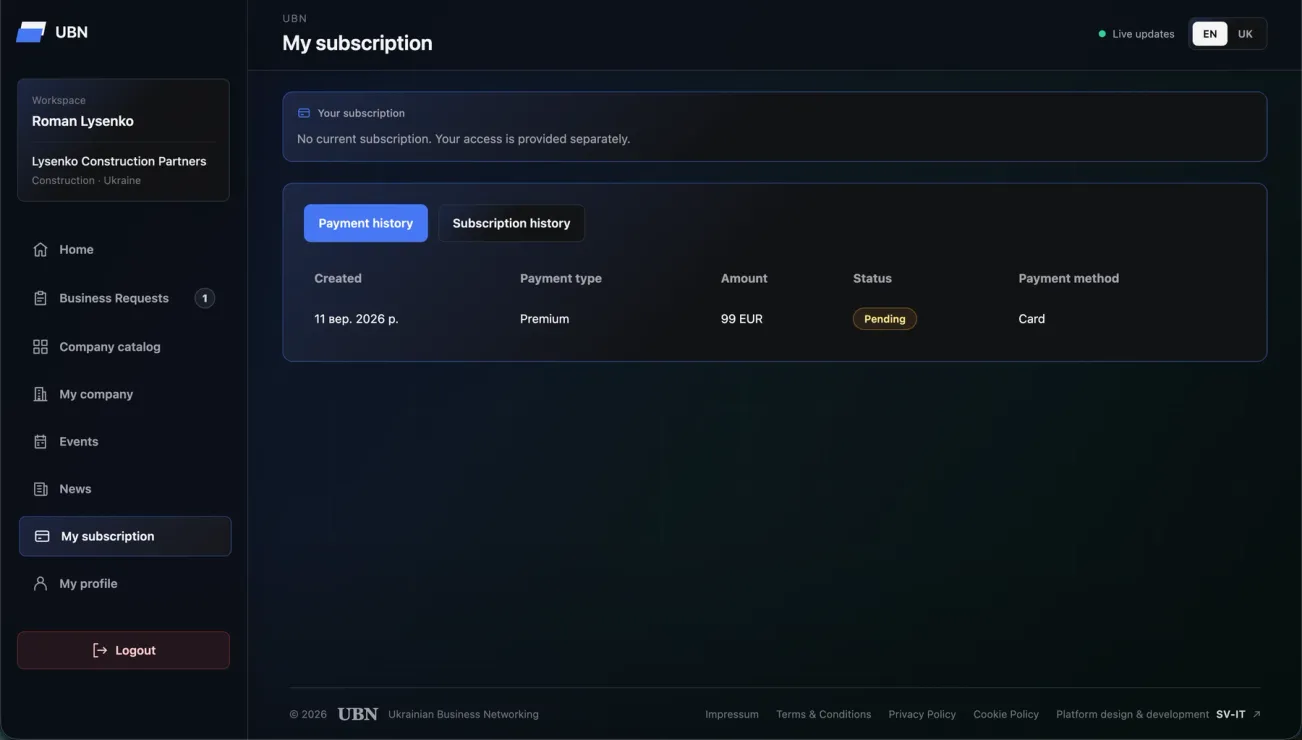The height and width of the screenshot is (740, 1302).
Task: Click the Business Requests clipboard icon
Action: 40,298
